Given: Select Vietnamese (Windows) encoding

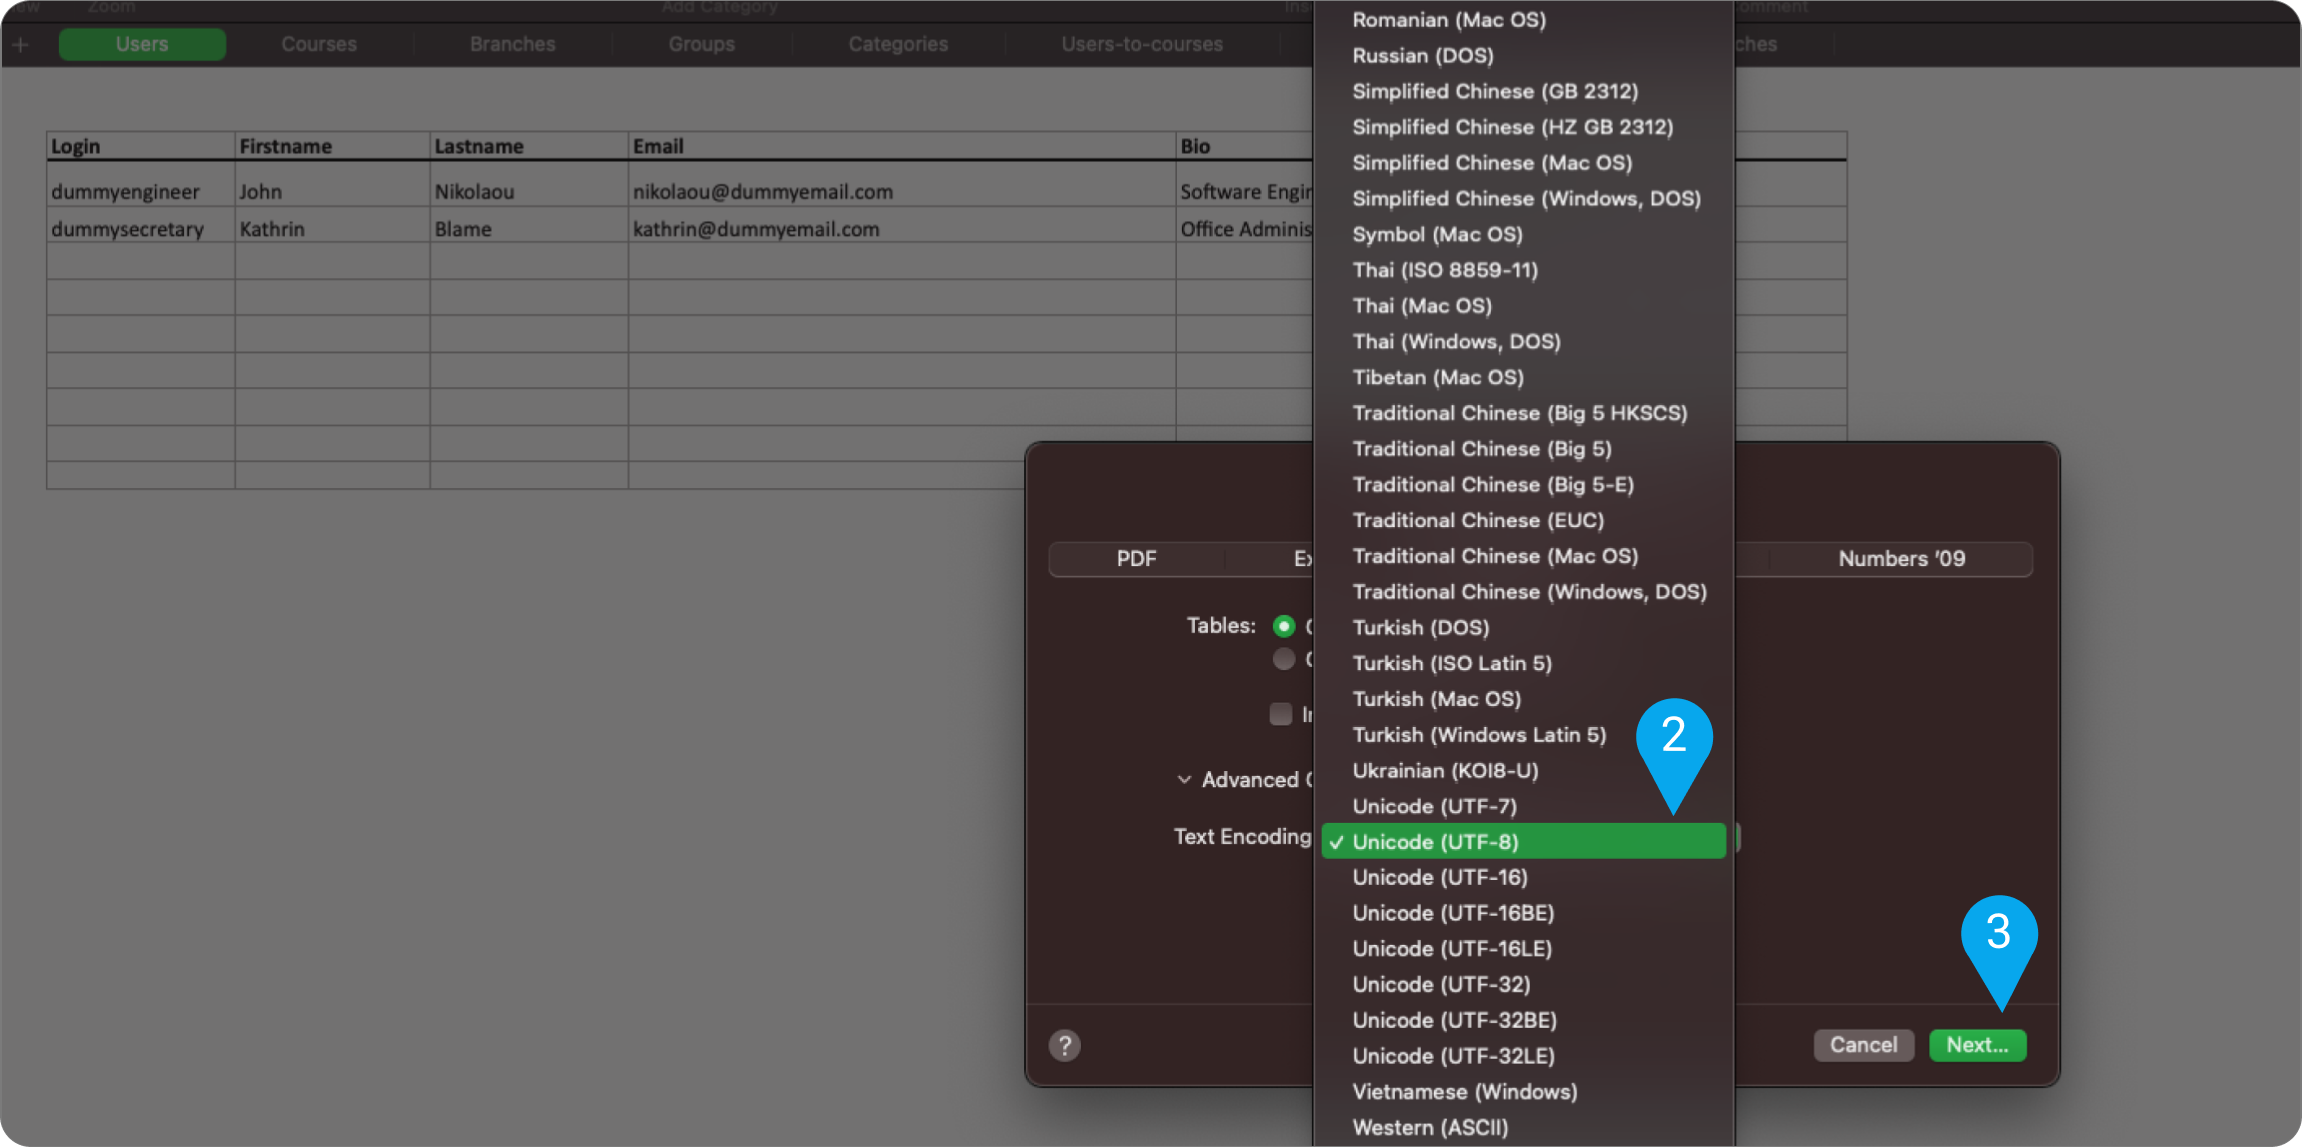Looking at the screenshot, I should 1464,1091.
